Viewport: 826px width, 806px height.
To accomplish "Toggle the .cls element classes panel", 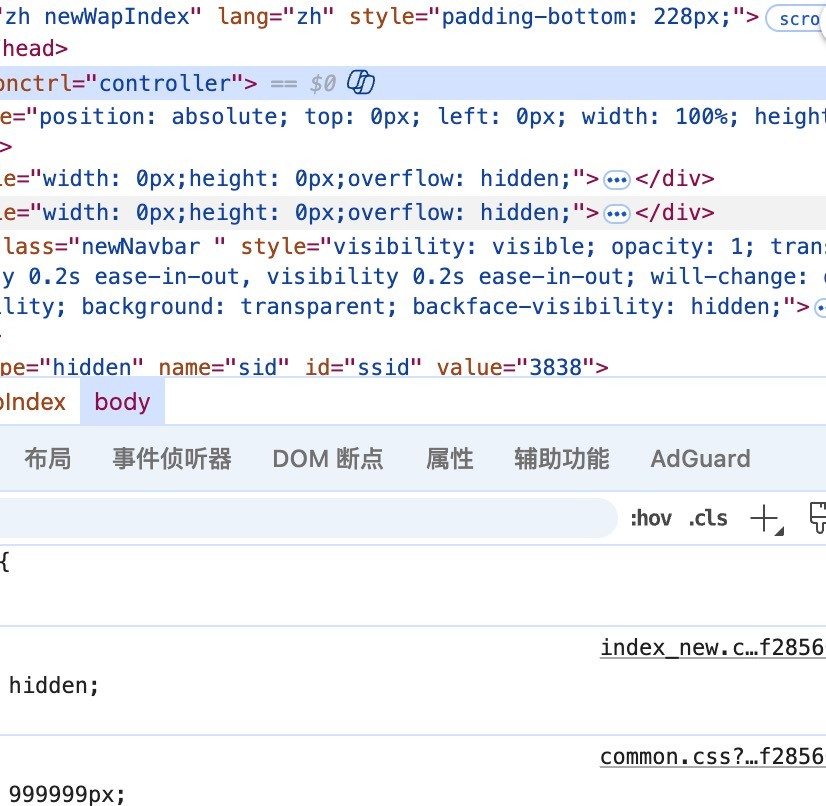I will click(x=708, y=518).
